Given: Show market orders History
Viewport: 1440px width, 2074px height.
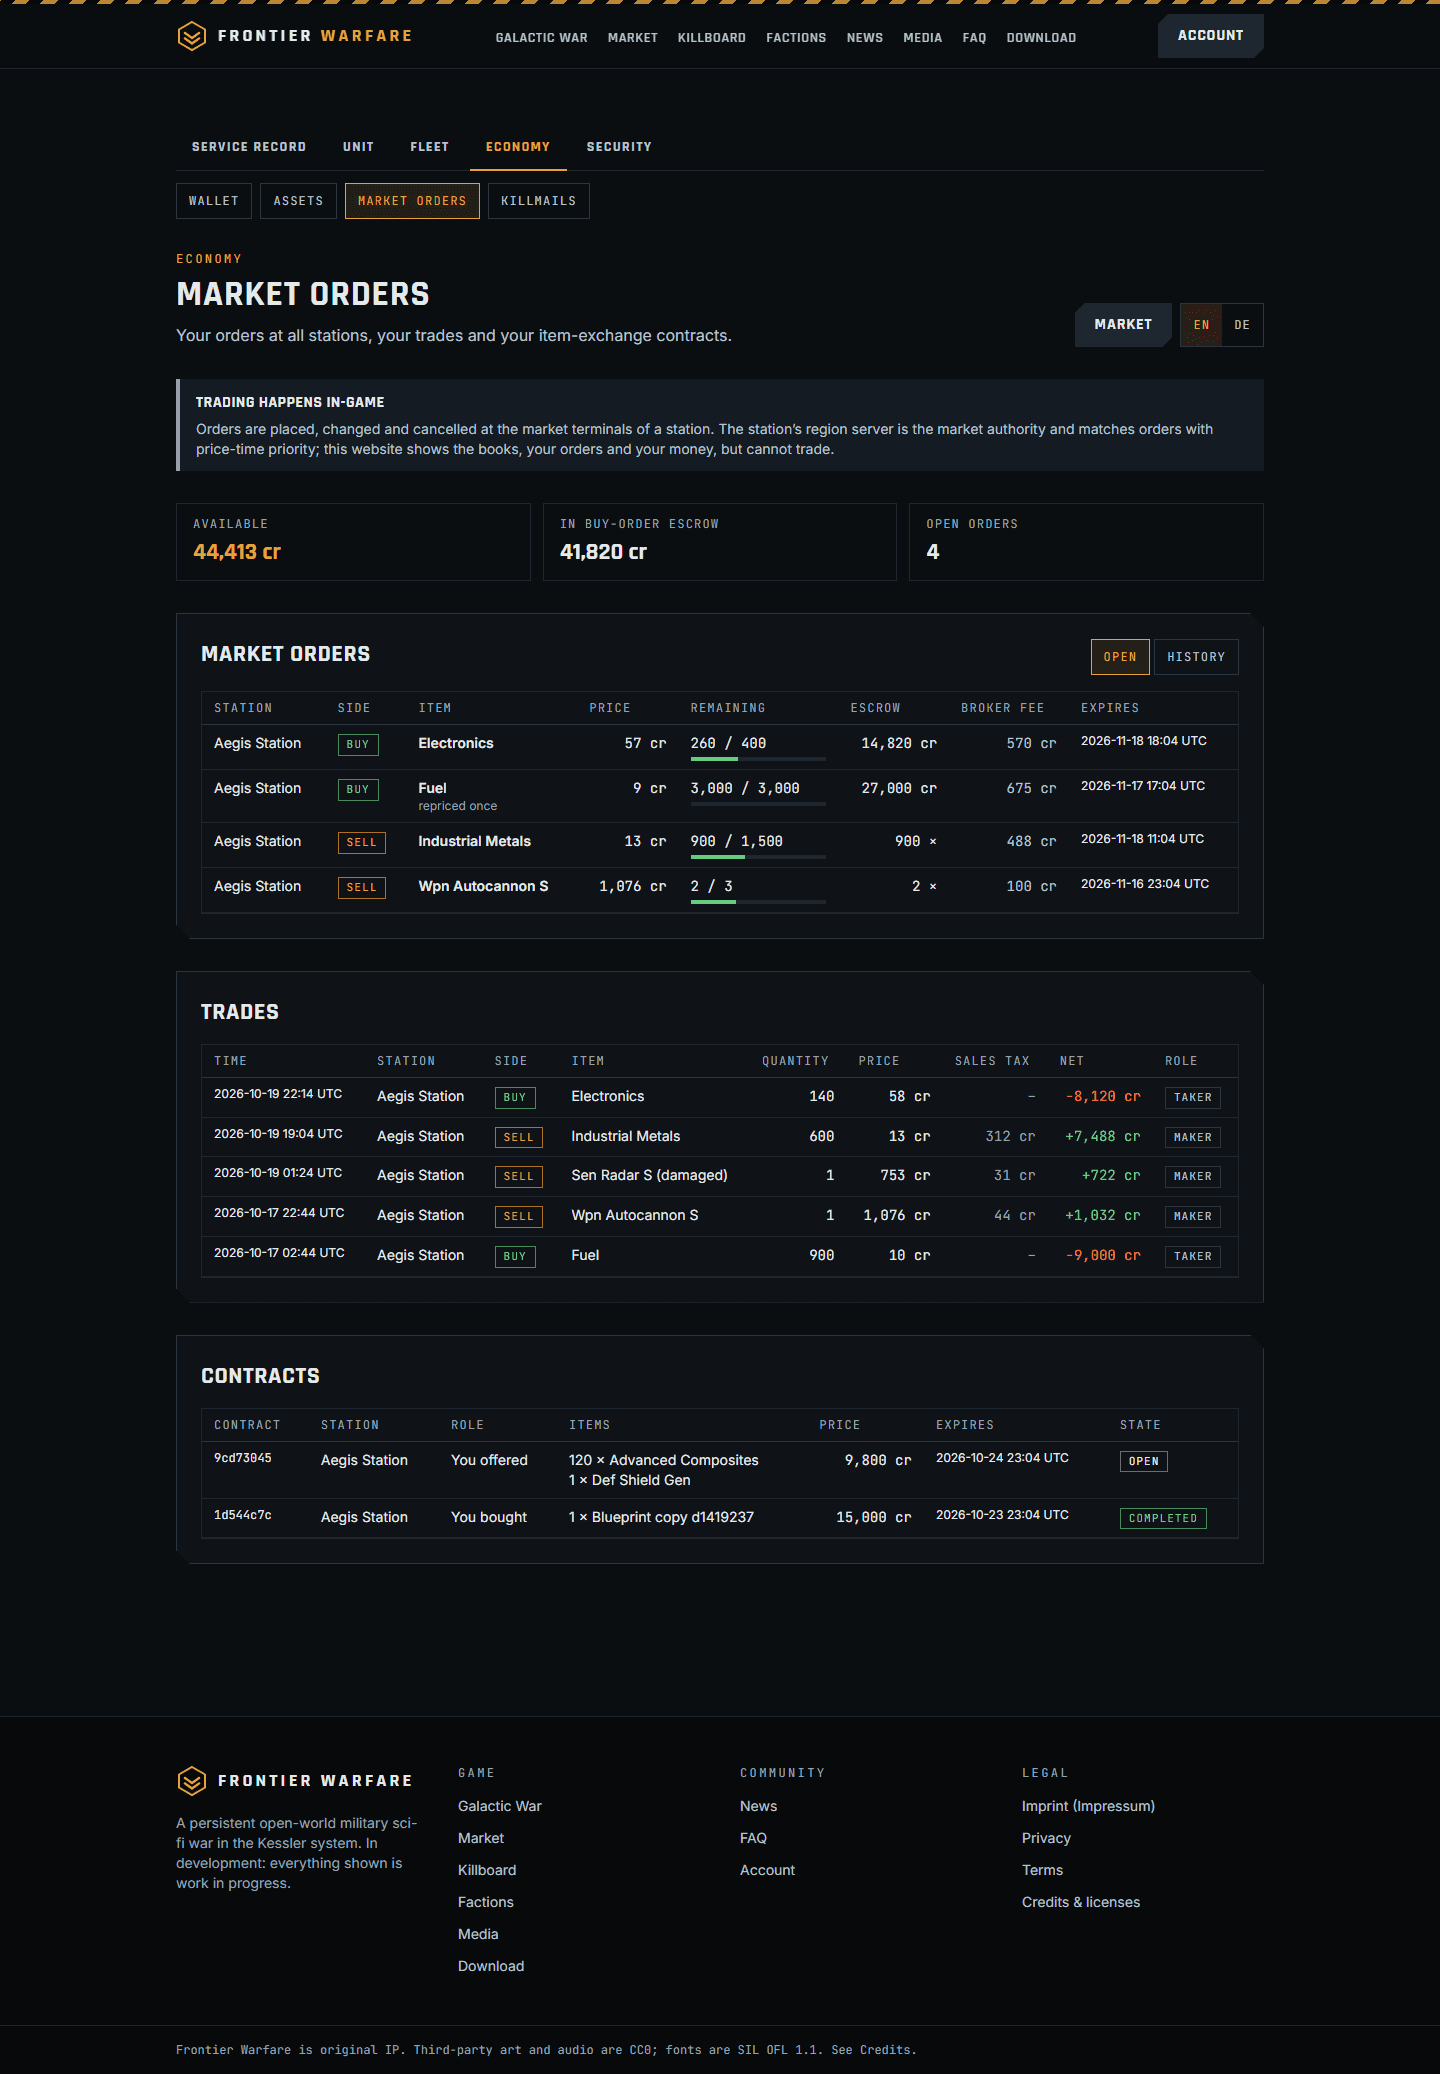Looking at the screenshot, I should pyautogui.click(x=1196, y=657).
